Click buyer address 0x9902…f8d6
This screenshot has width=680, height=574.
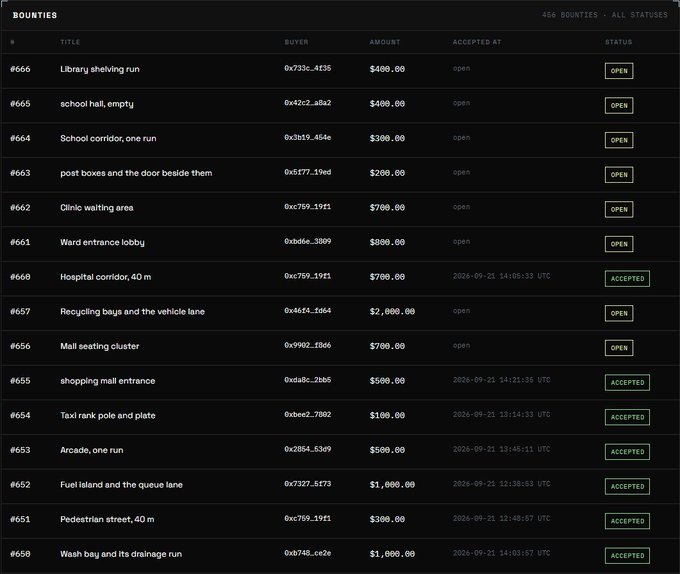click(307, 345)
